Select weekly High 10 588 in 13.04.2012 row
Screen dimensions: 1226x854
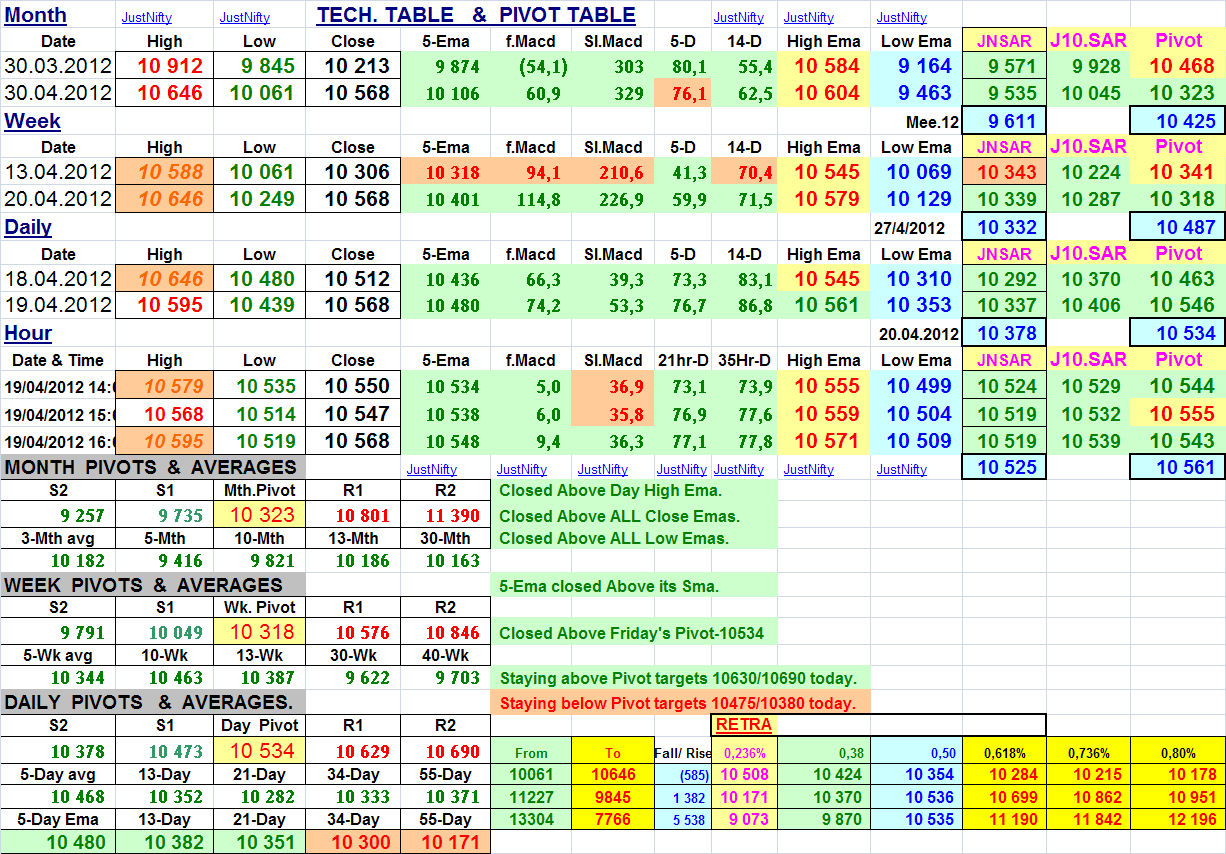coord(164,172)
